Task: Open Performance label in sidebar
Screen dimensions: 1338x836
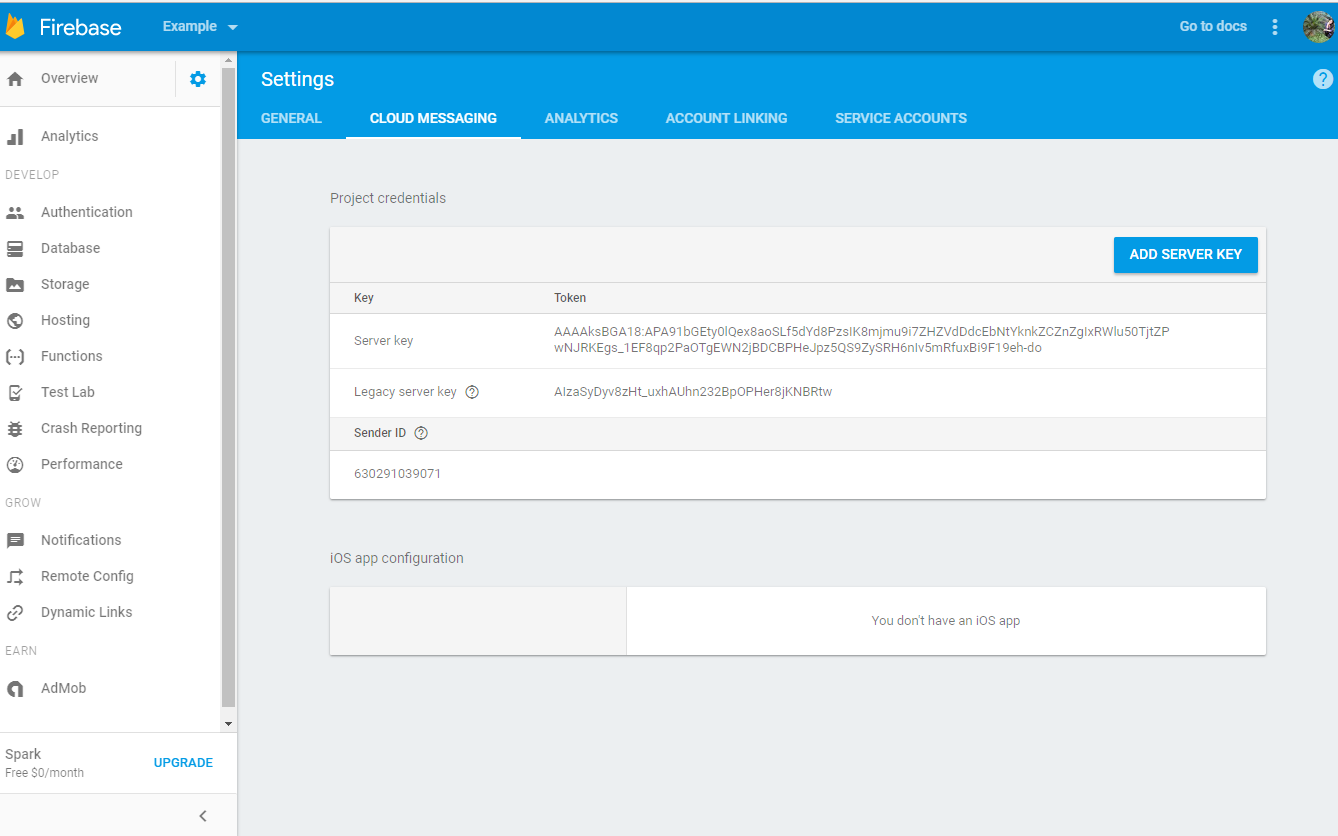Action: click(81, 464)
